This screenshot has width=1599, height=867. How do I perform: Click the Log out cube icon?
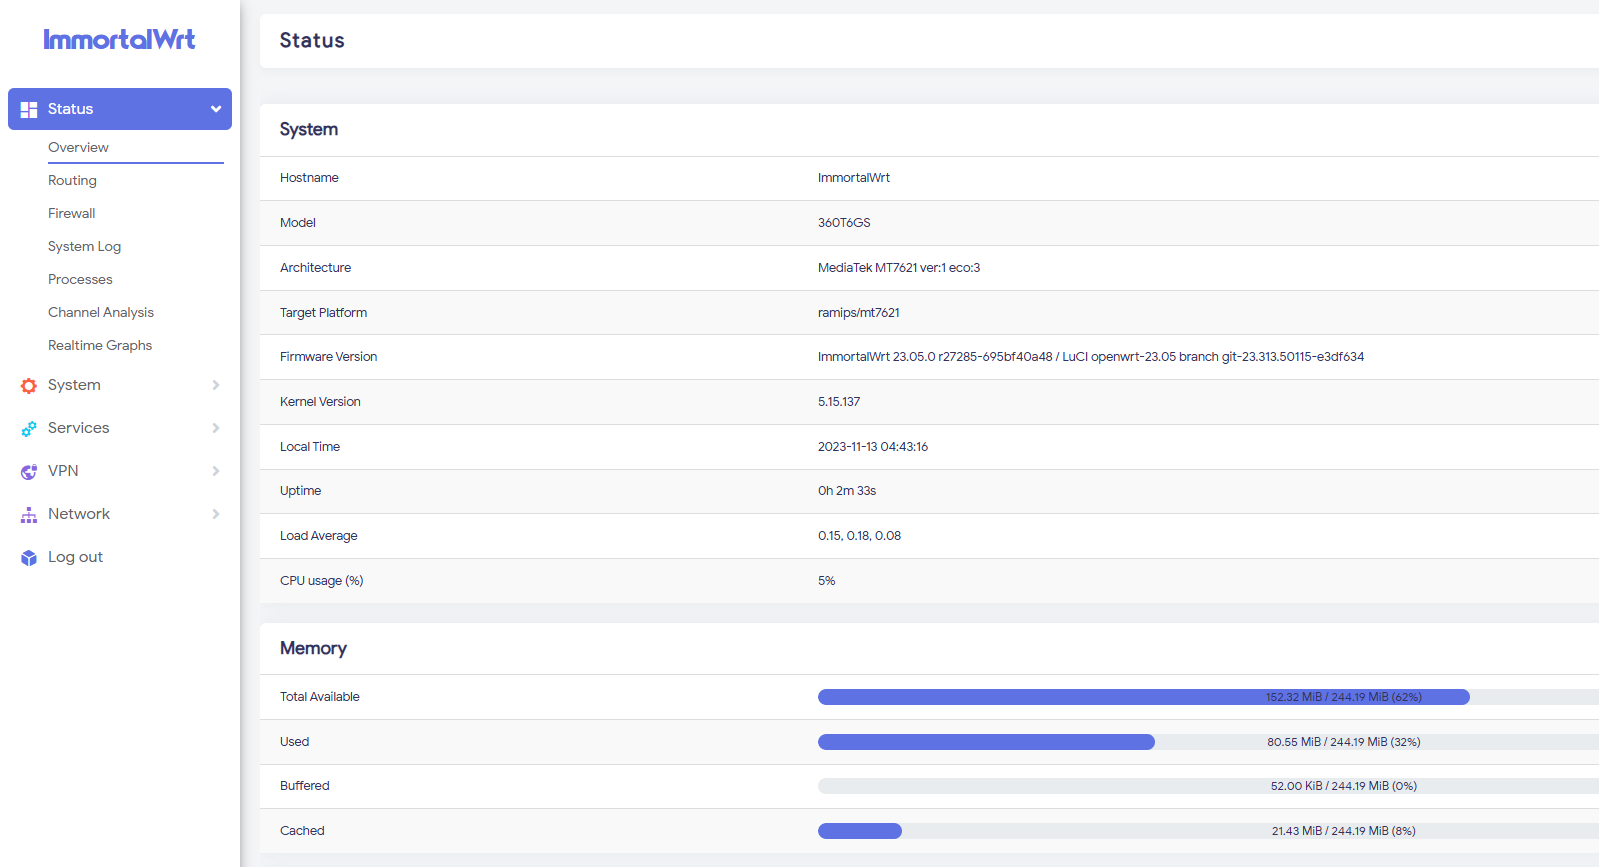[29, 557]
